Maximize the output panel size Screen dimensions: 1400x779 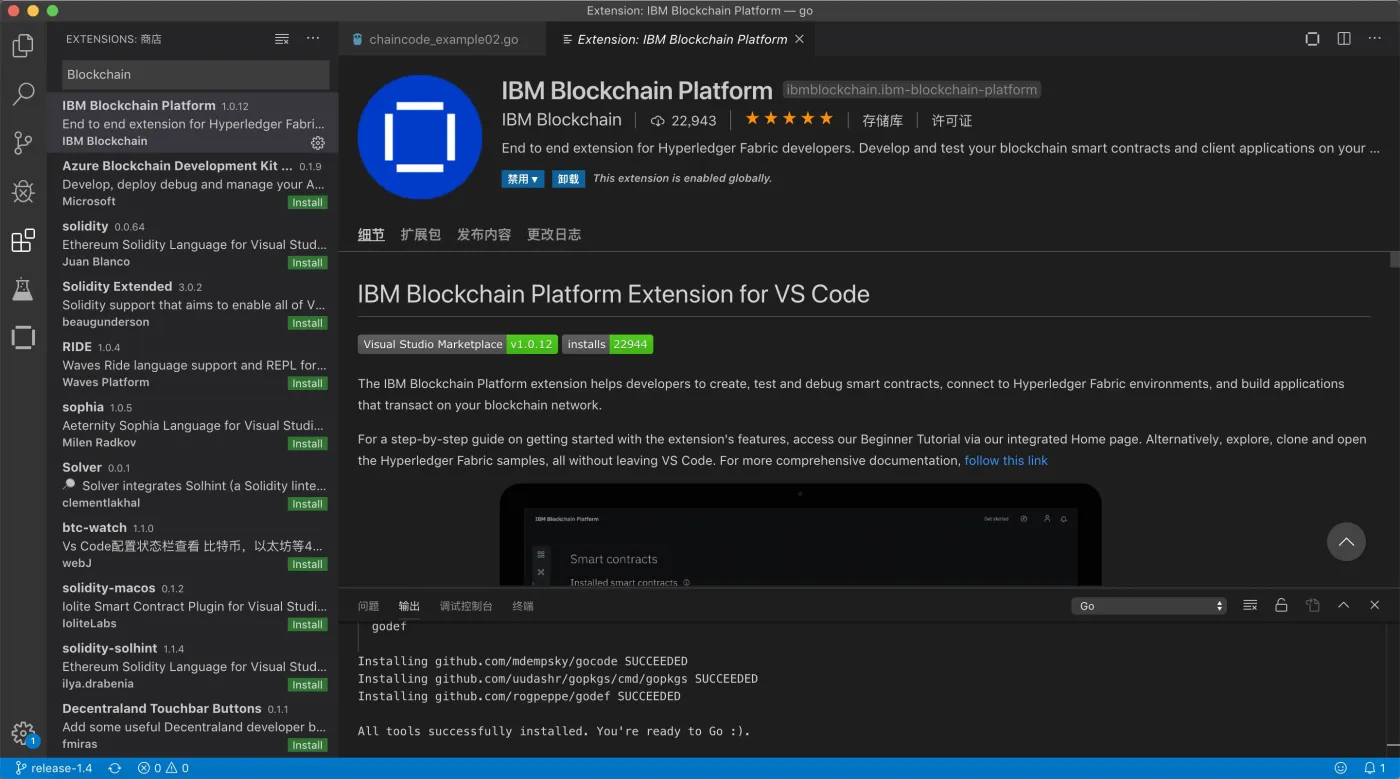coord(1343,605)
